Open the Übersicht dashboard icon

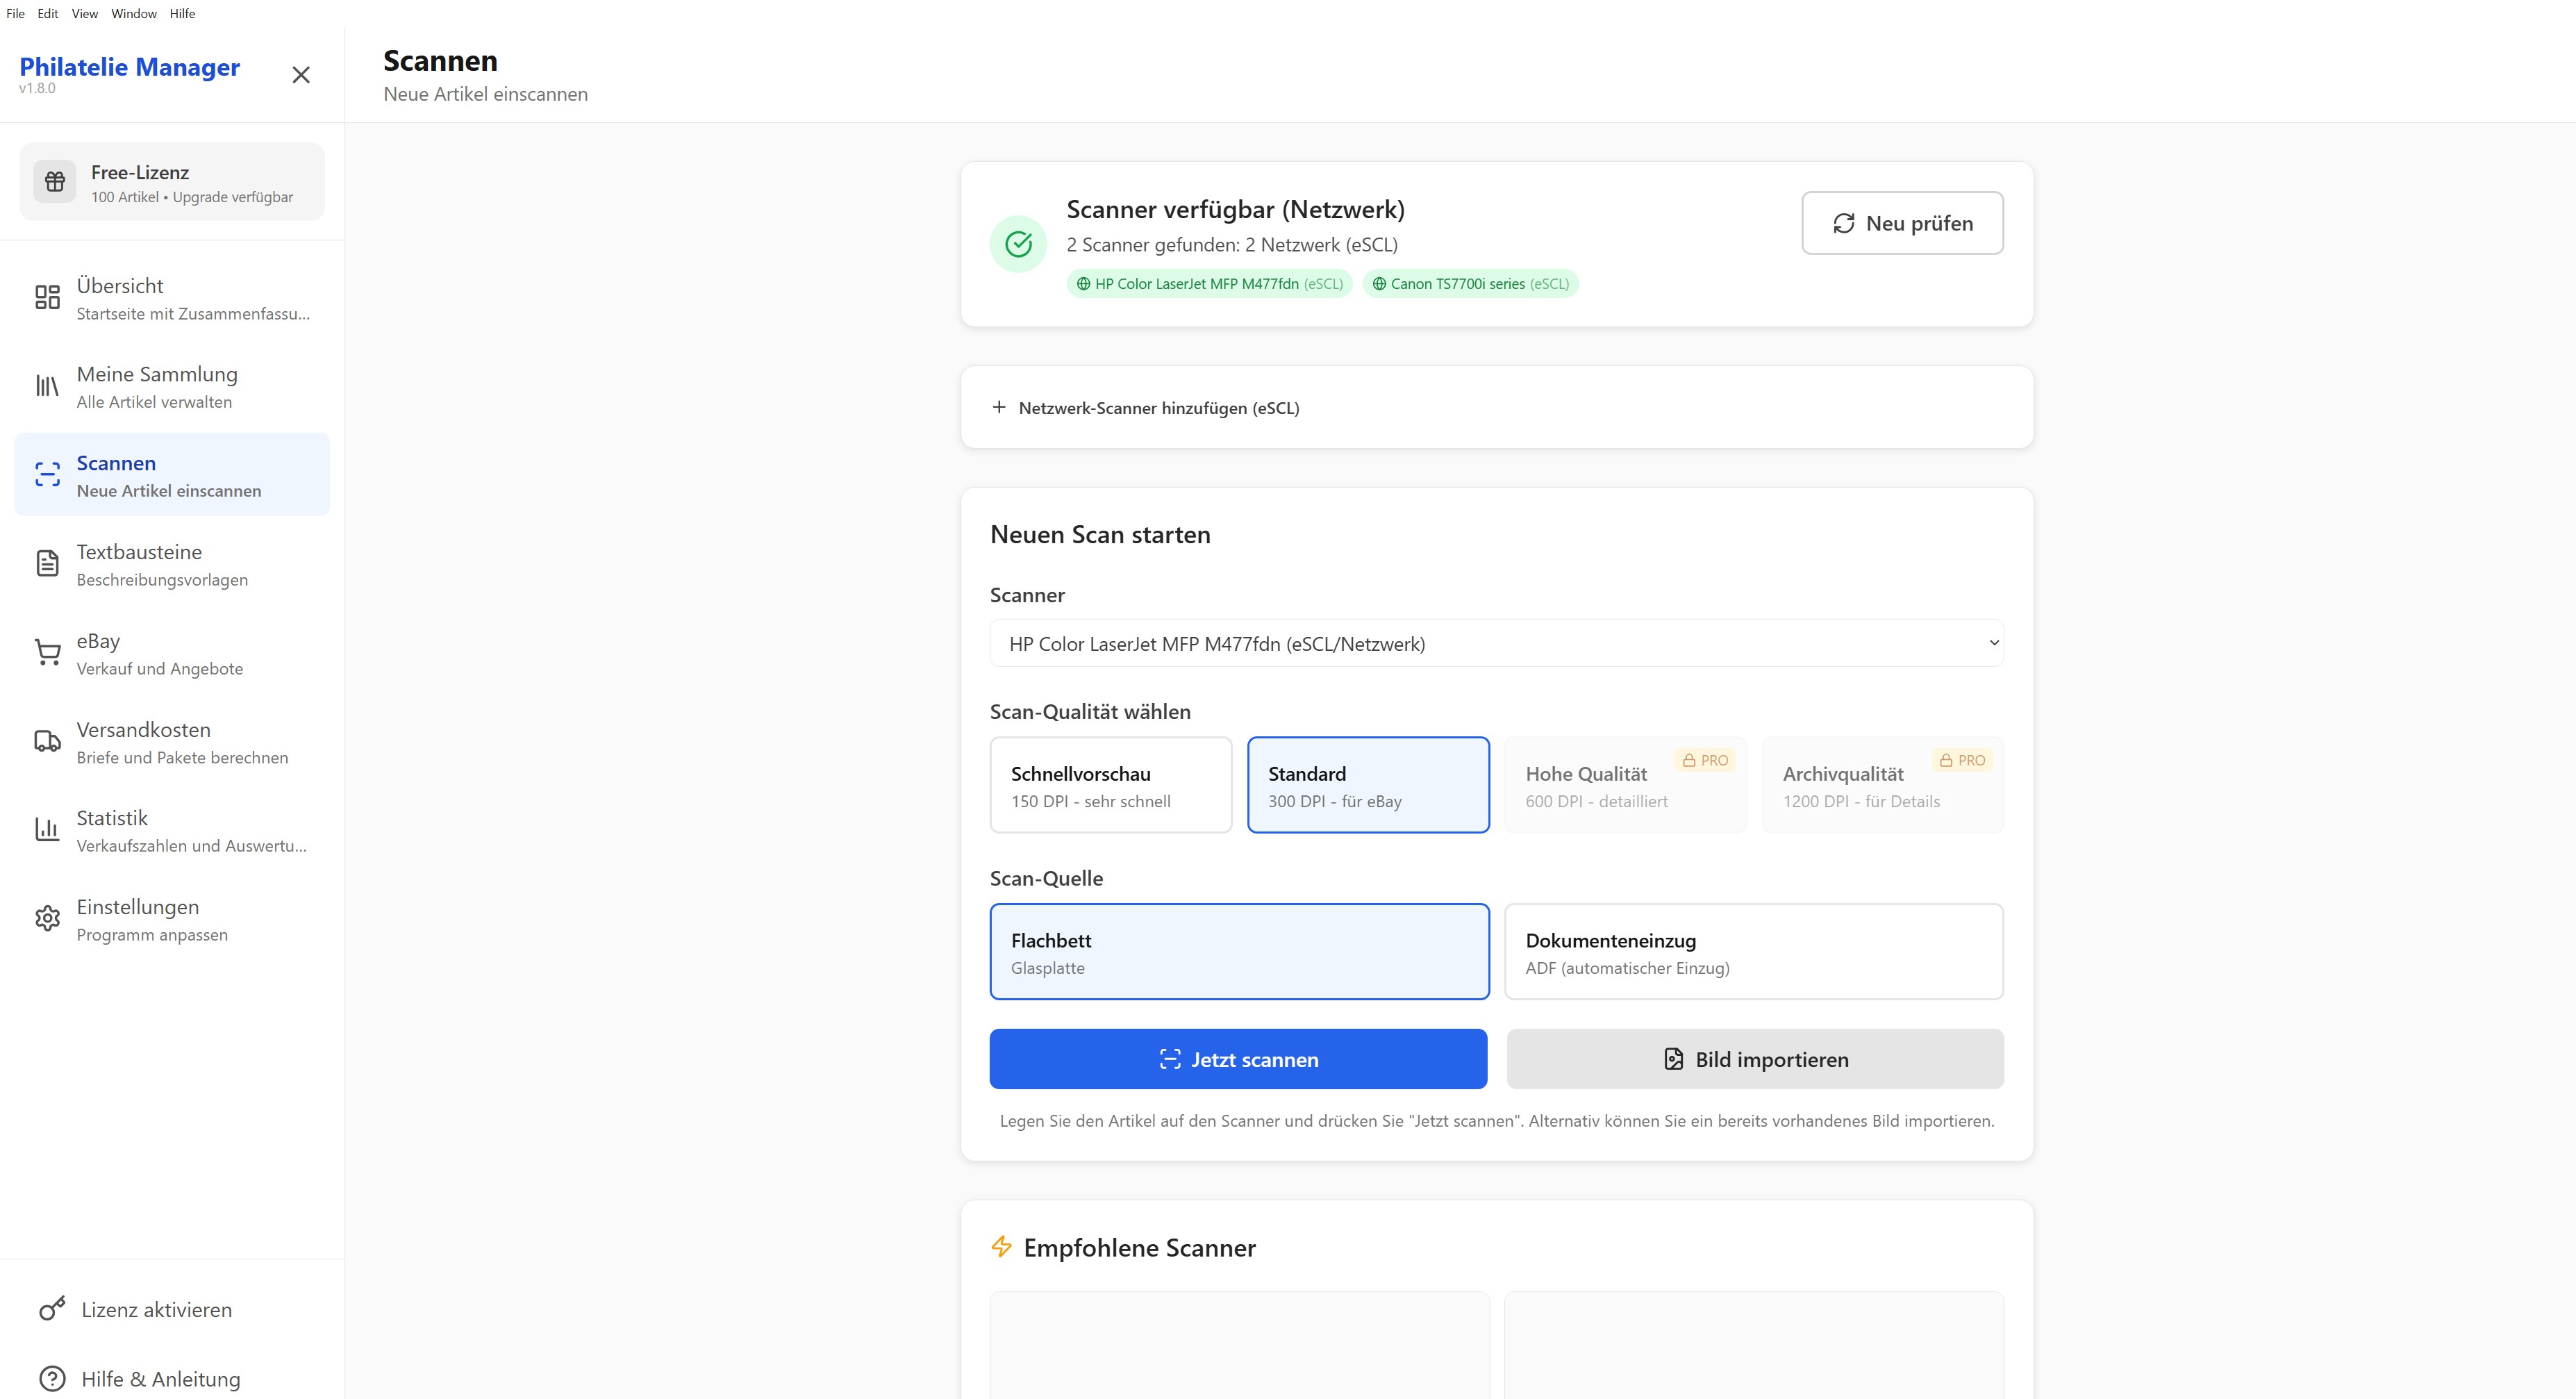click(47, 297)
